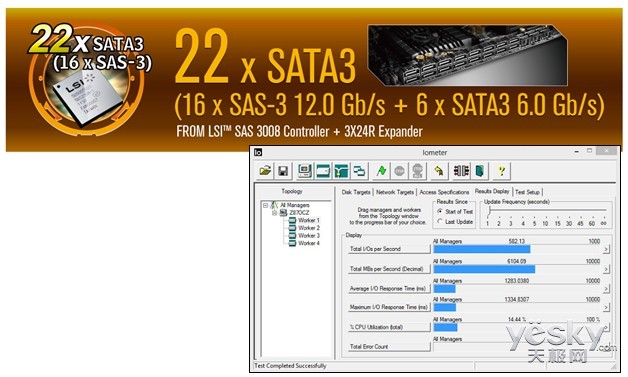
Task: Click the Reset Workers arrow icon
Action: (439, 171)
